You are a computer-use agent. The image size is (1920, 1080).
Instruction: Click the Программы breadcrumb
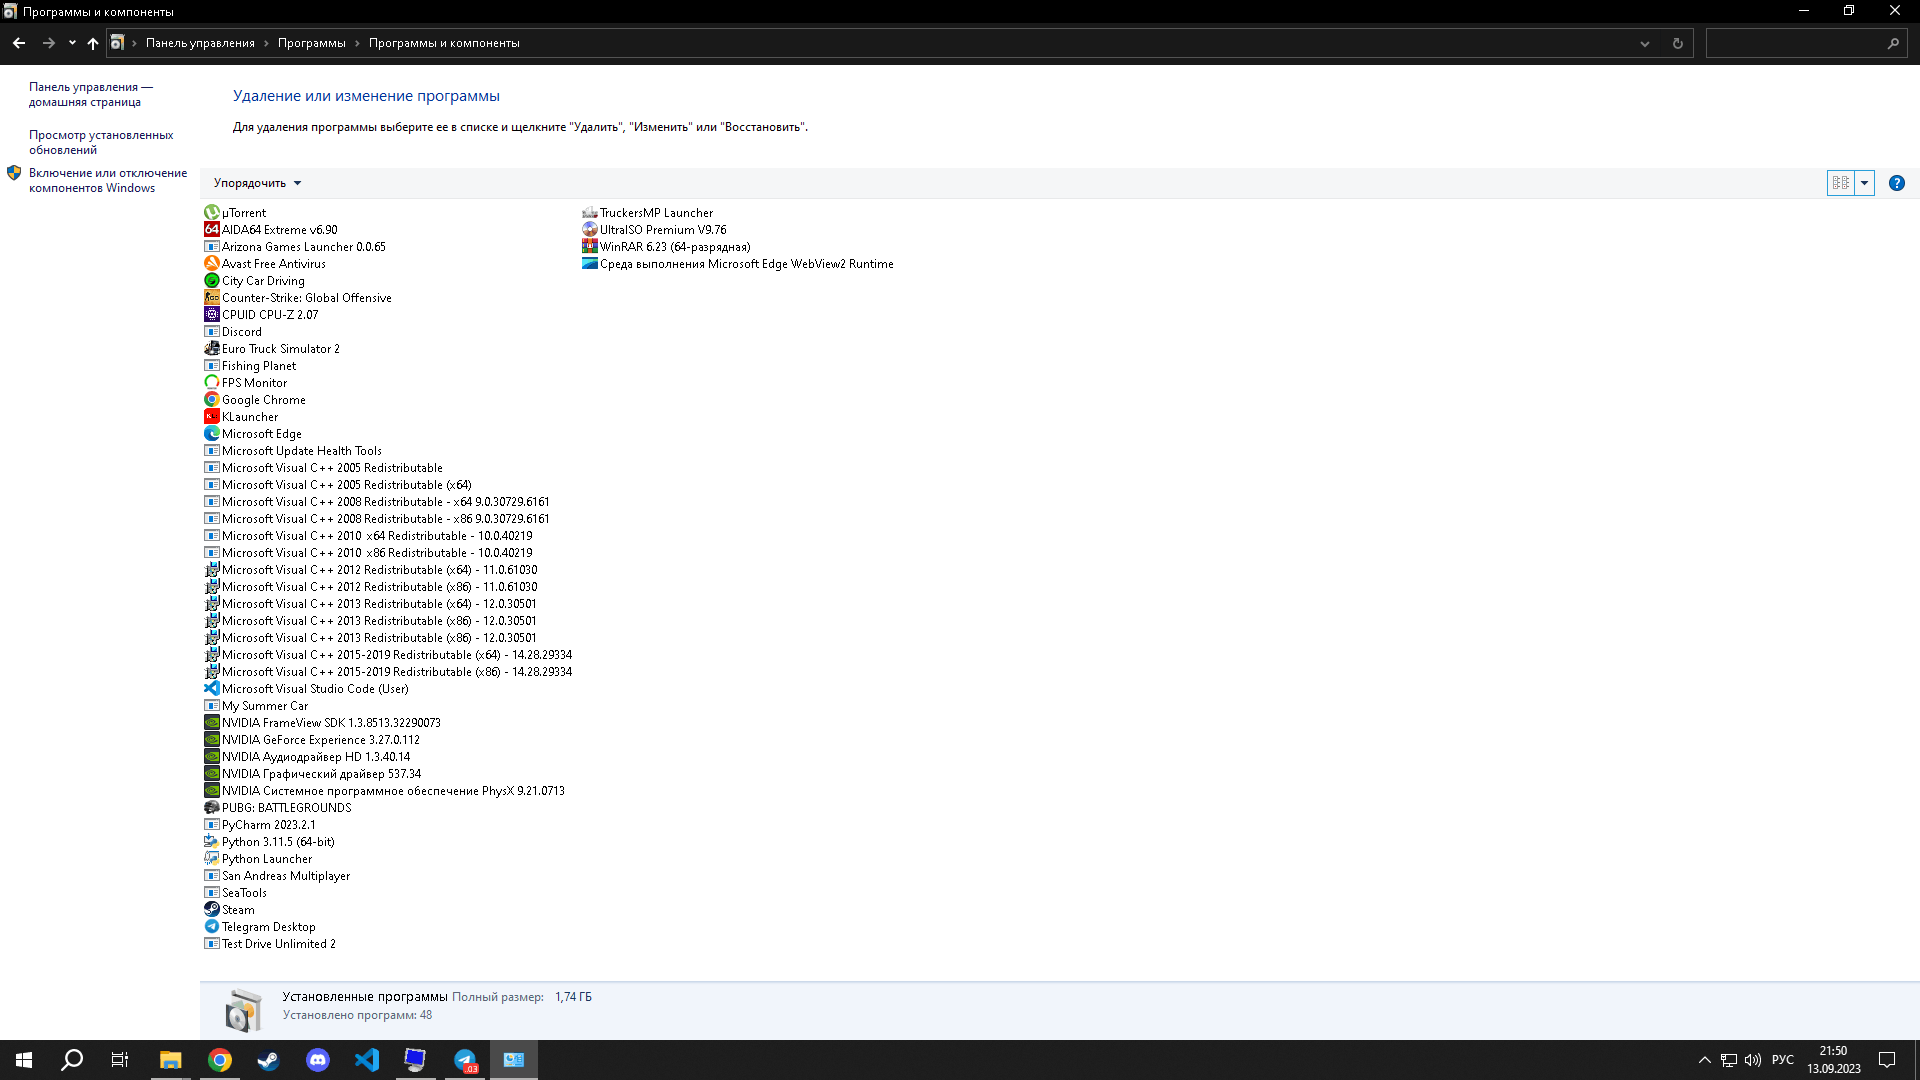[x=312, y=43]
